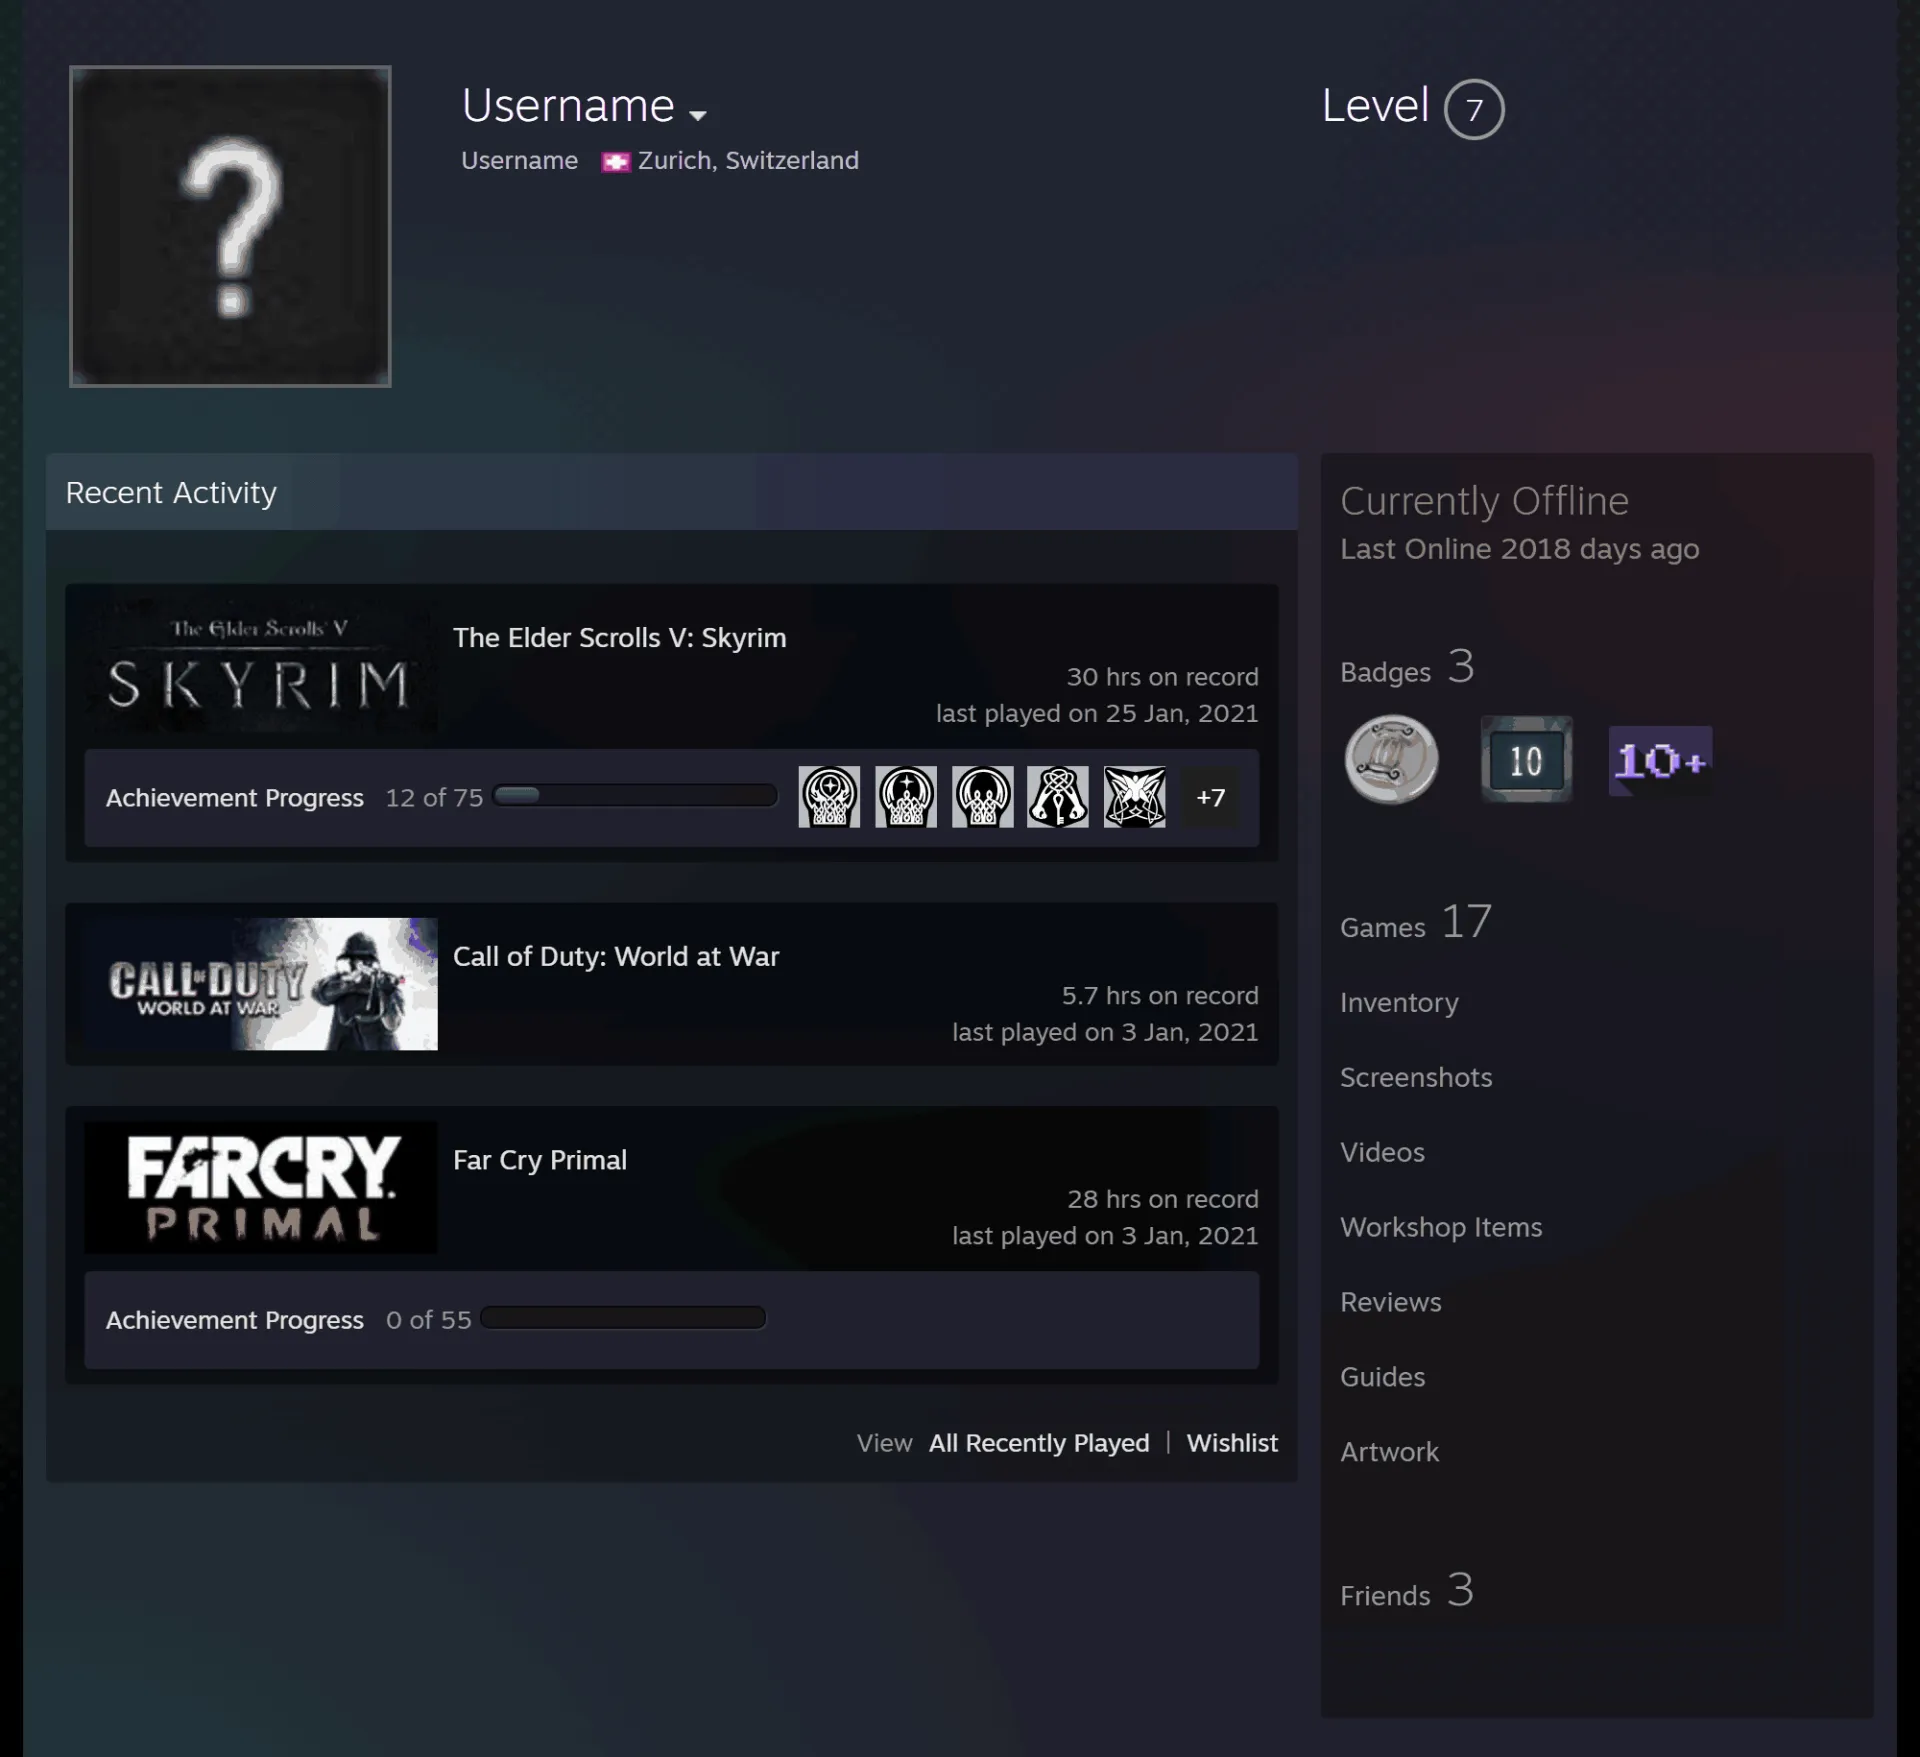Click the fourth Skyrim achievement icon
Screen dimensions: 1920x1757
pos(1058,797)
